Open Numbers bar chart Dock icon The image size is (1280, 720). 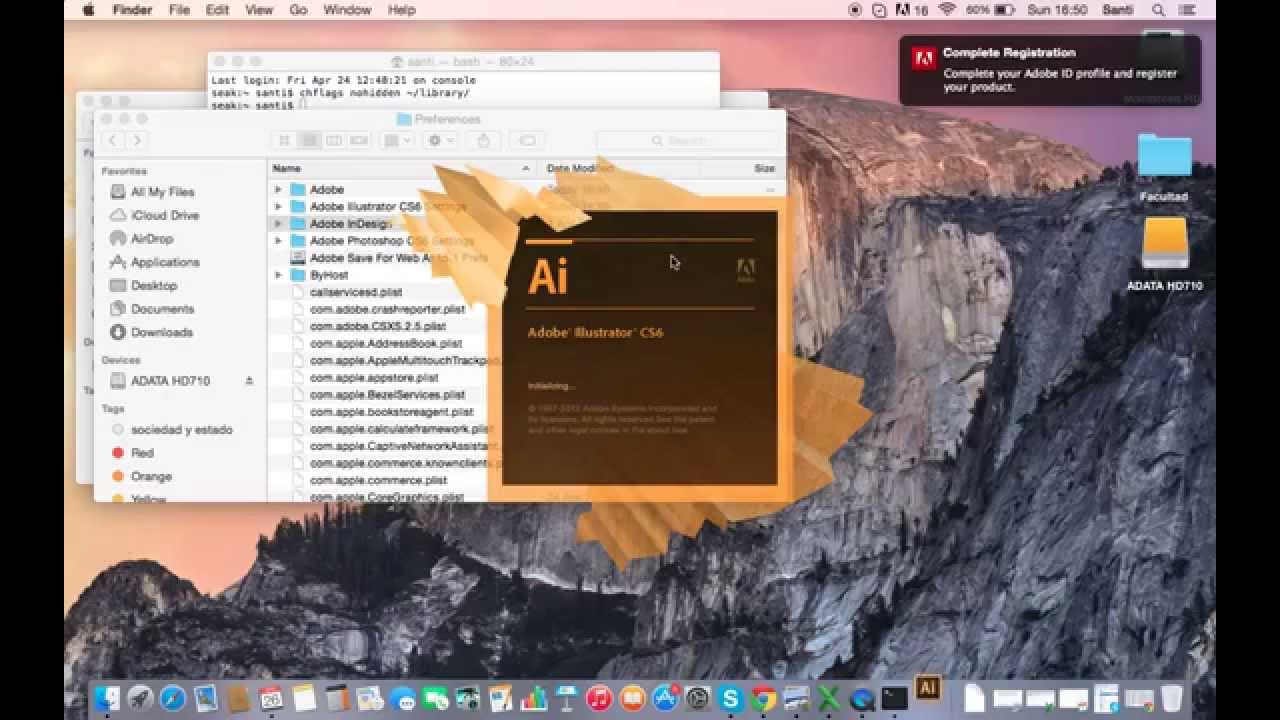click(x=535, y=698)
